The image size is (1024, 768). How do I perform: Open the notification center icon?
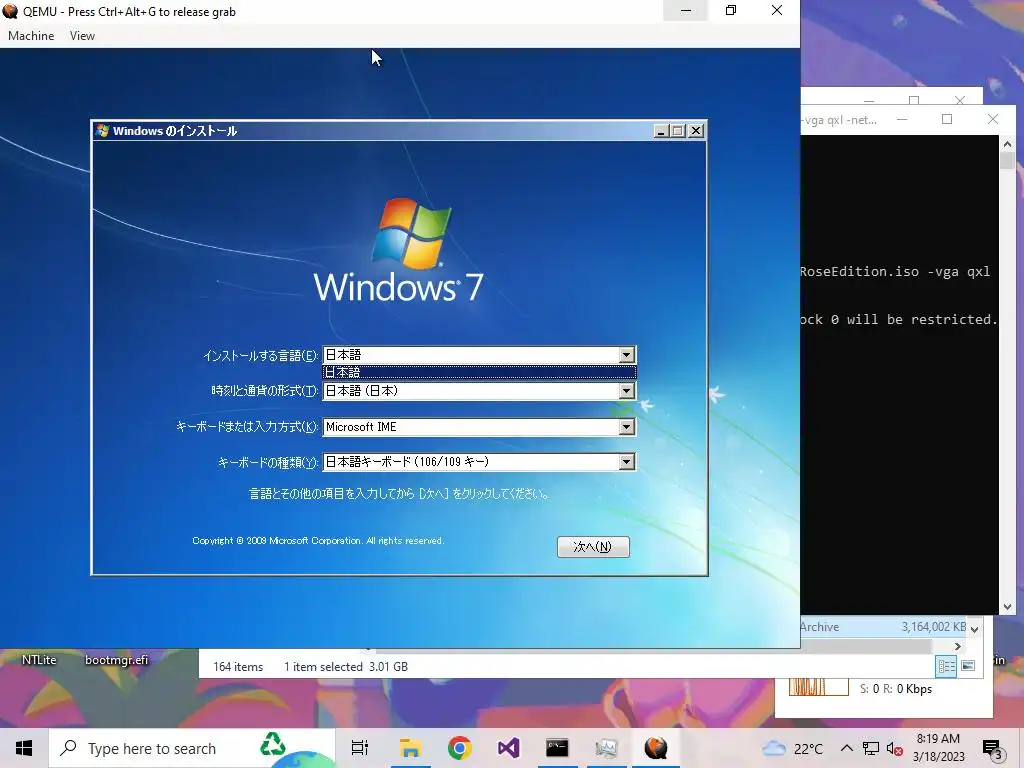tap(993, 749)
